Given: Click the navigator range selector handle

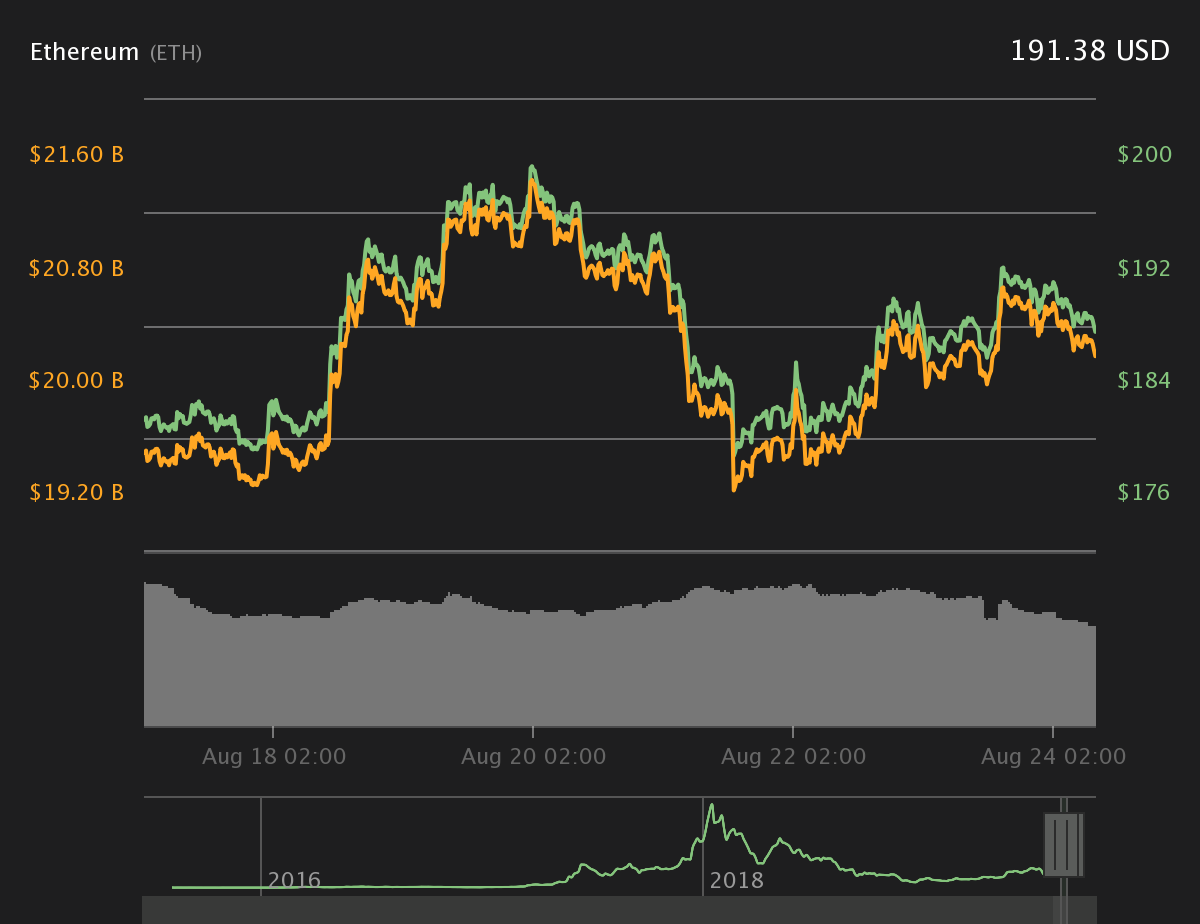Looking at the screenshot, I should (1062, 845).
